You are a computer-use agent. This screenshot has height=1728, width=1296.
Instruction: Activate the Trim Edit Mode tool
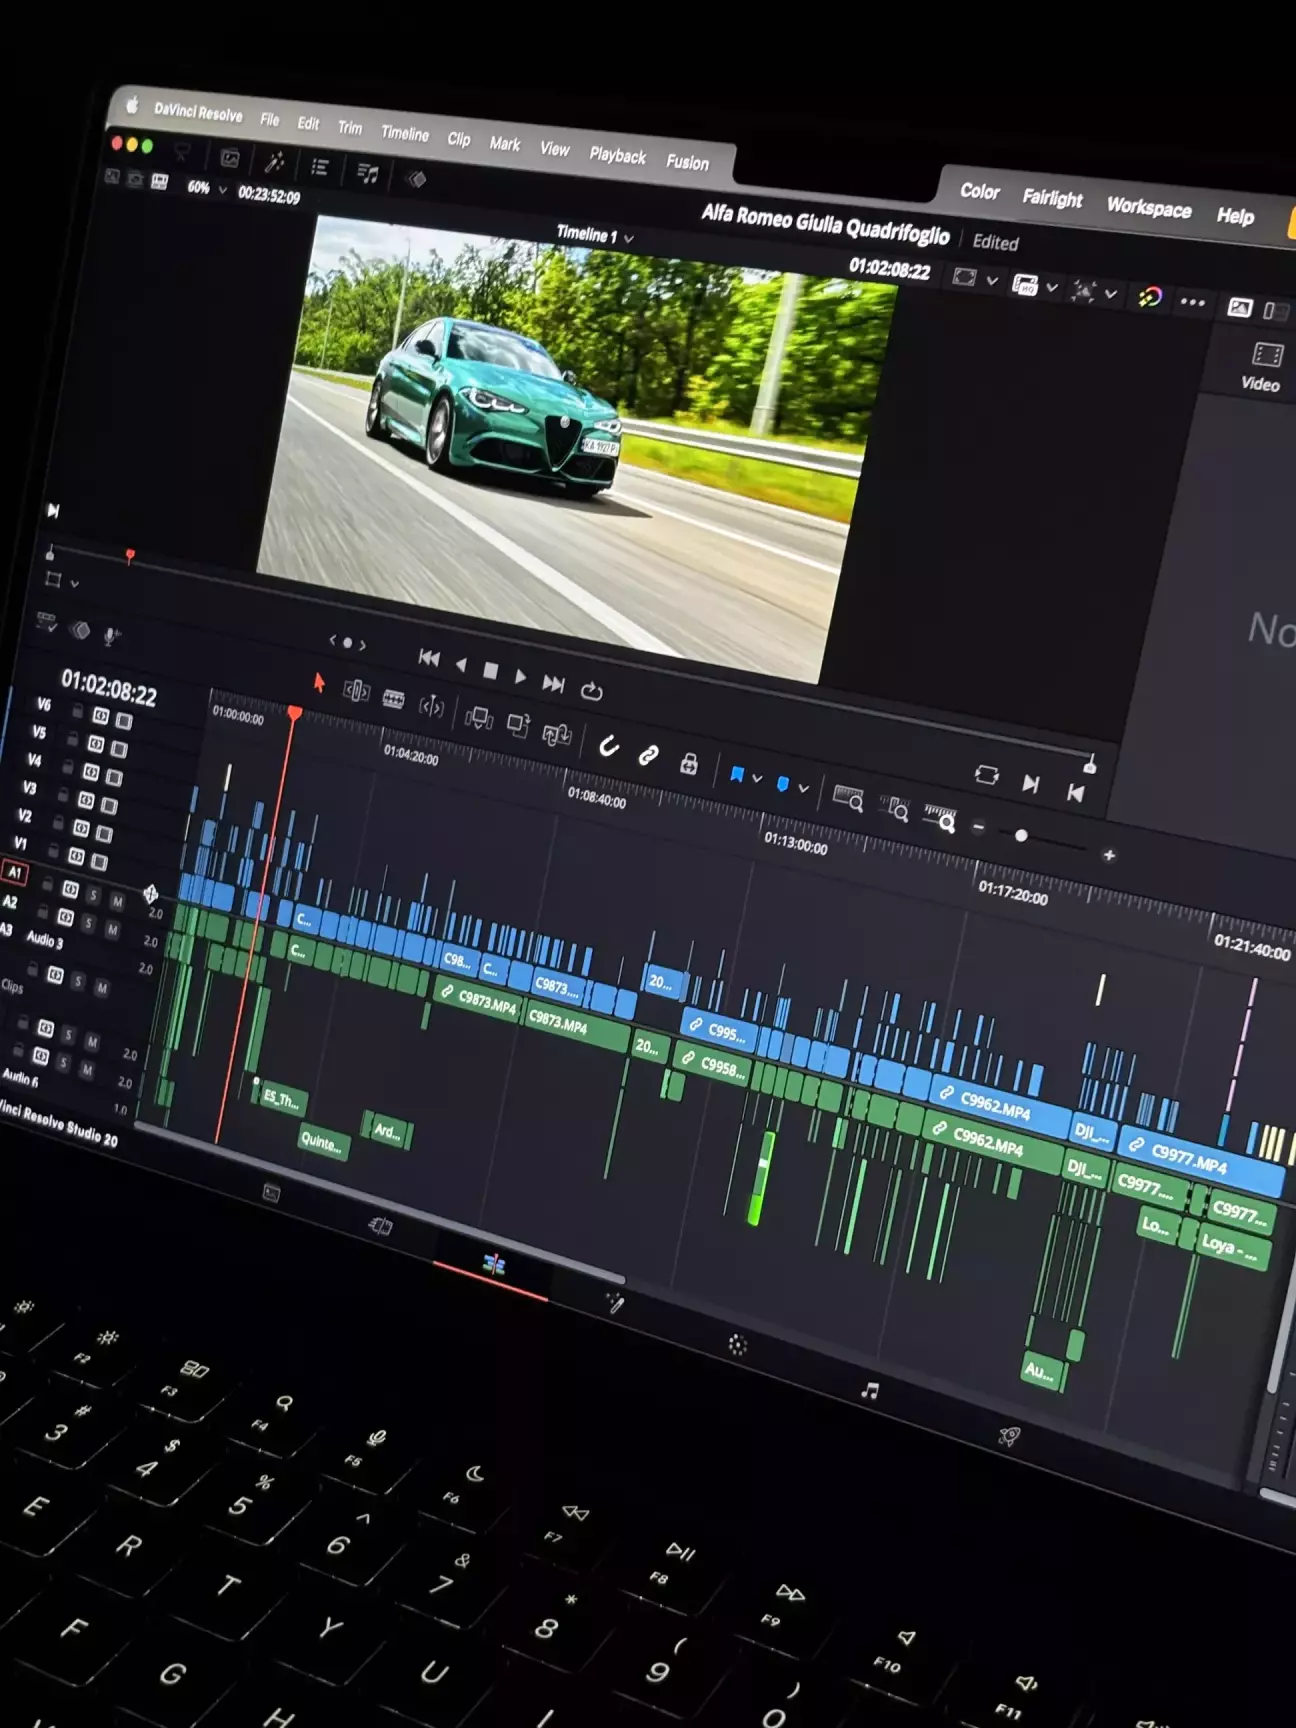[x=356, y=690]
